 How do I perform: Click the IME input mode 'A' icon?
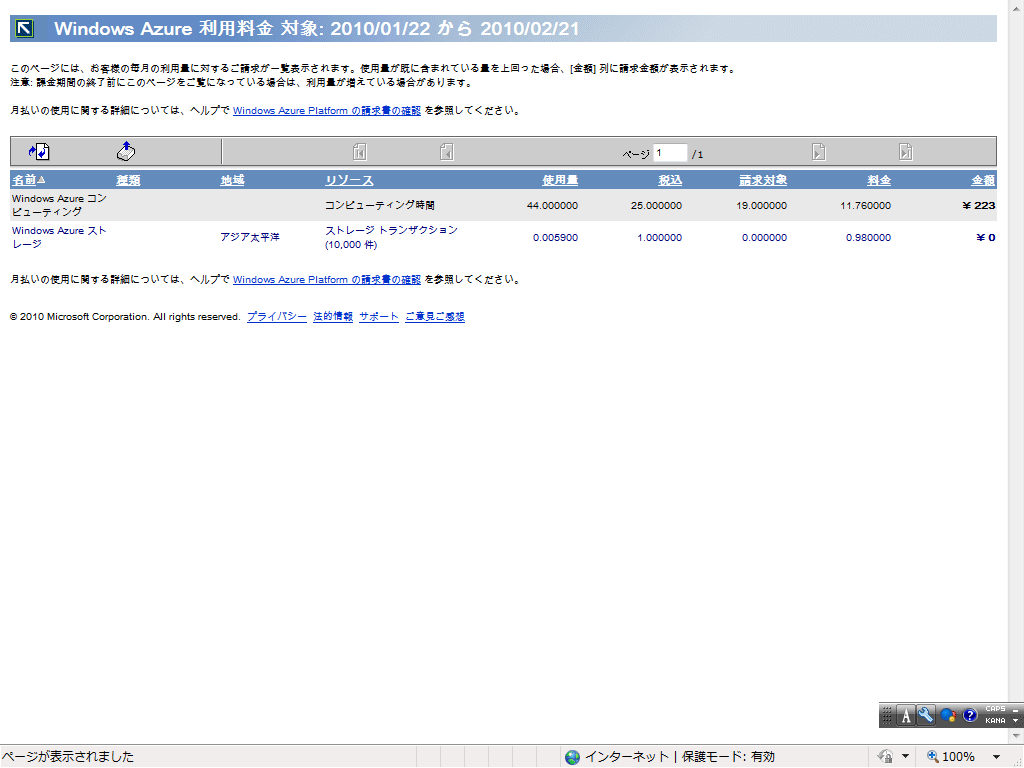click(905, 716)
